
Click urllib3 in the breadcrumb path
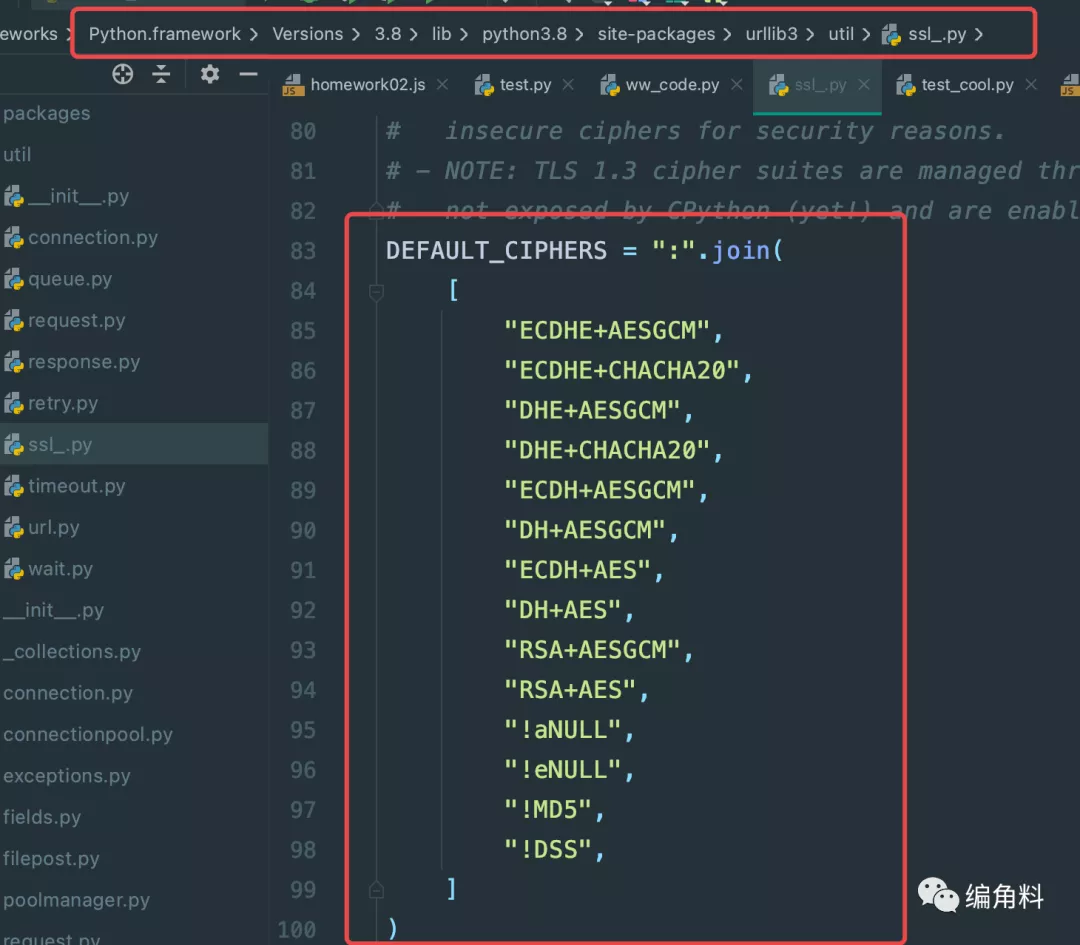click(x=772, y=34)
